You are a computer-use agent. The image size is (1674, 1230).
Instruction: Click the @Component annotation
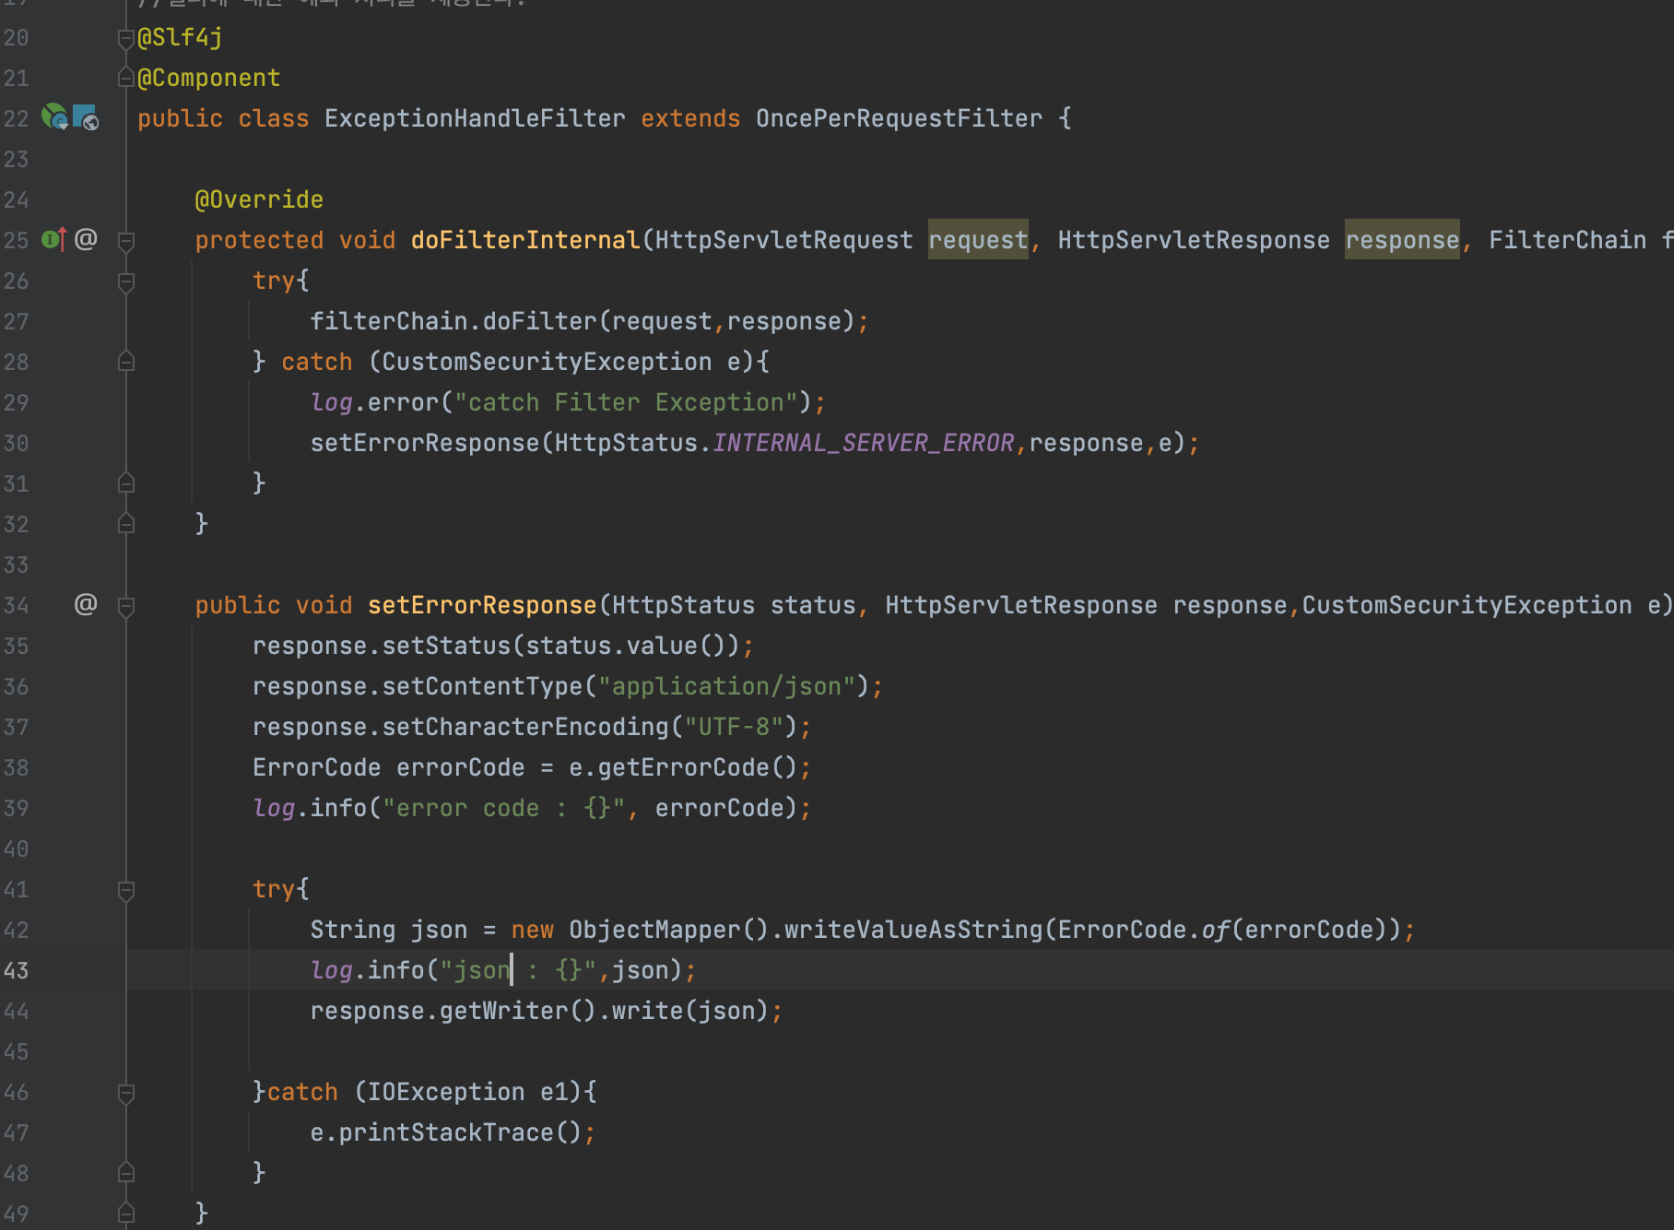pos(209,78)
